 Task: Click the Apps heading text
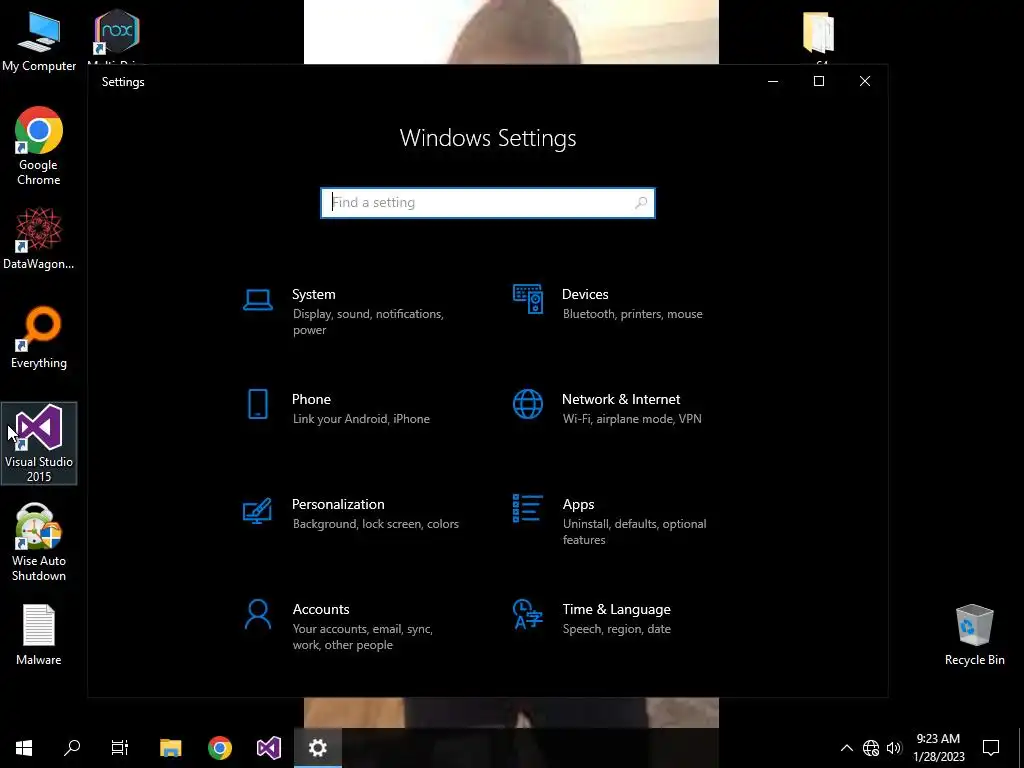coord(579,504)
